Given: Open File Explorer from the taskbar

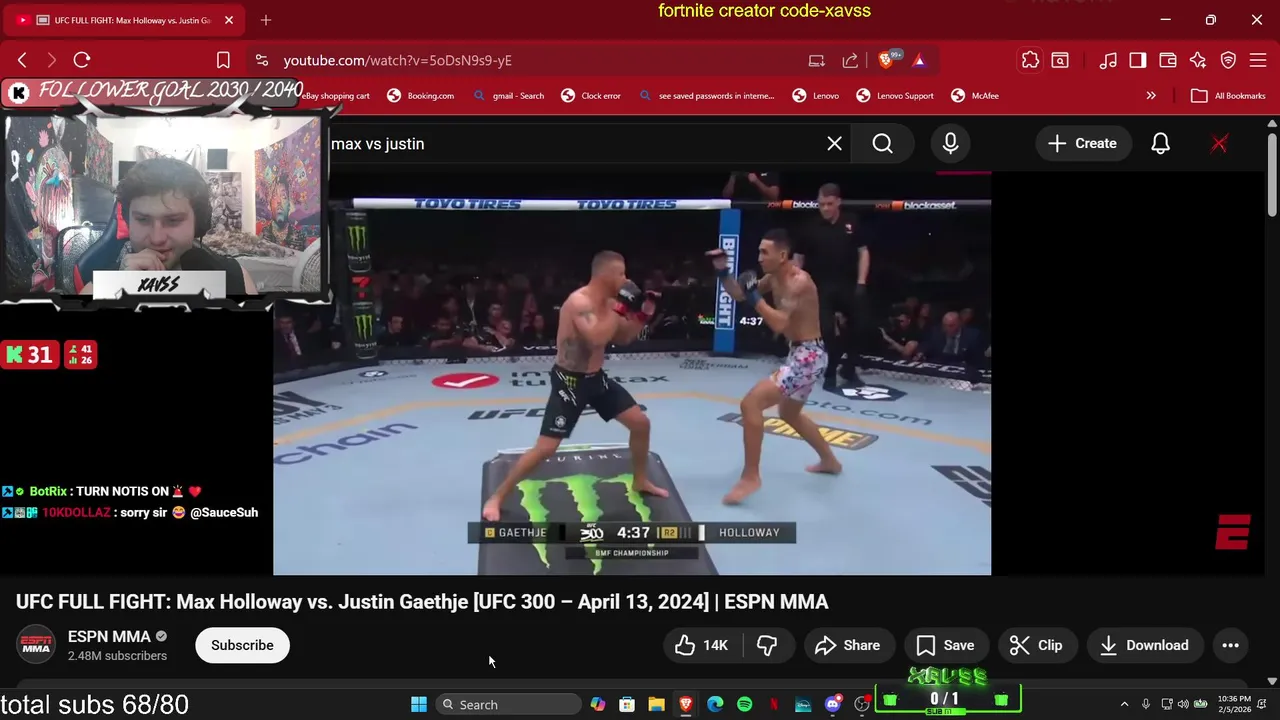Looking at the screenshot, I should [656, 704].
